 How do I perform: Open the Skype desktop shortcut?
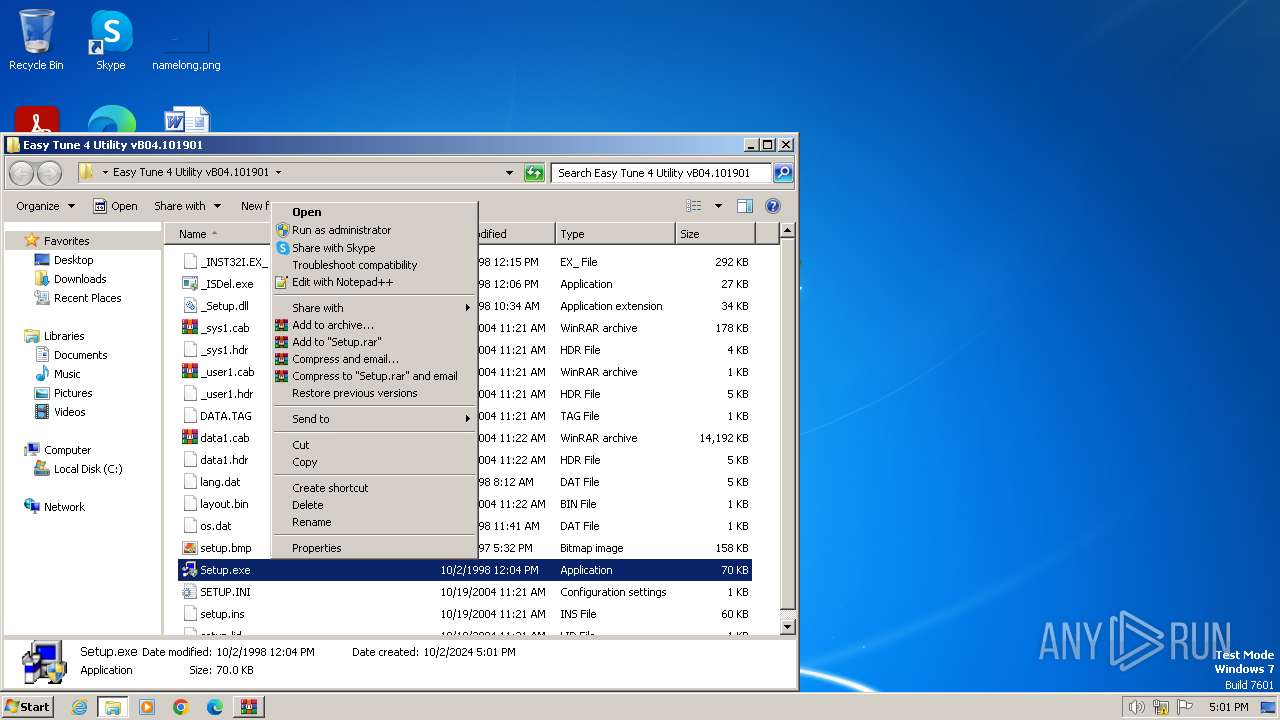[x=110, y=40]
